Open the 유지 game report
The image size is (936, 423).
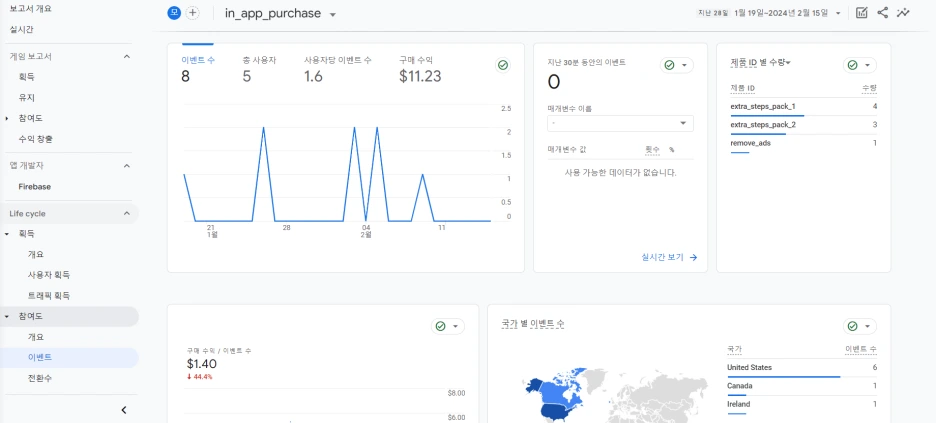[26, 98]
